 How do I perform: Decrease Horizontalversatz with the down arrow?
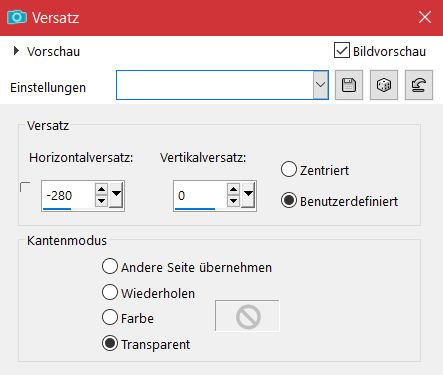point(101,201)
